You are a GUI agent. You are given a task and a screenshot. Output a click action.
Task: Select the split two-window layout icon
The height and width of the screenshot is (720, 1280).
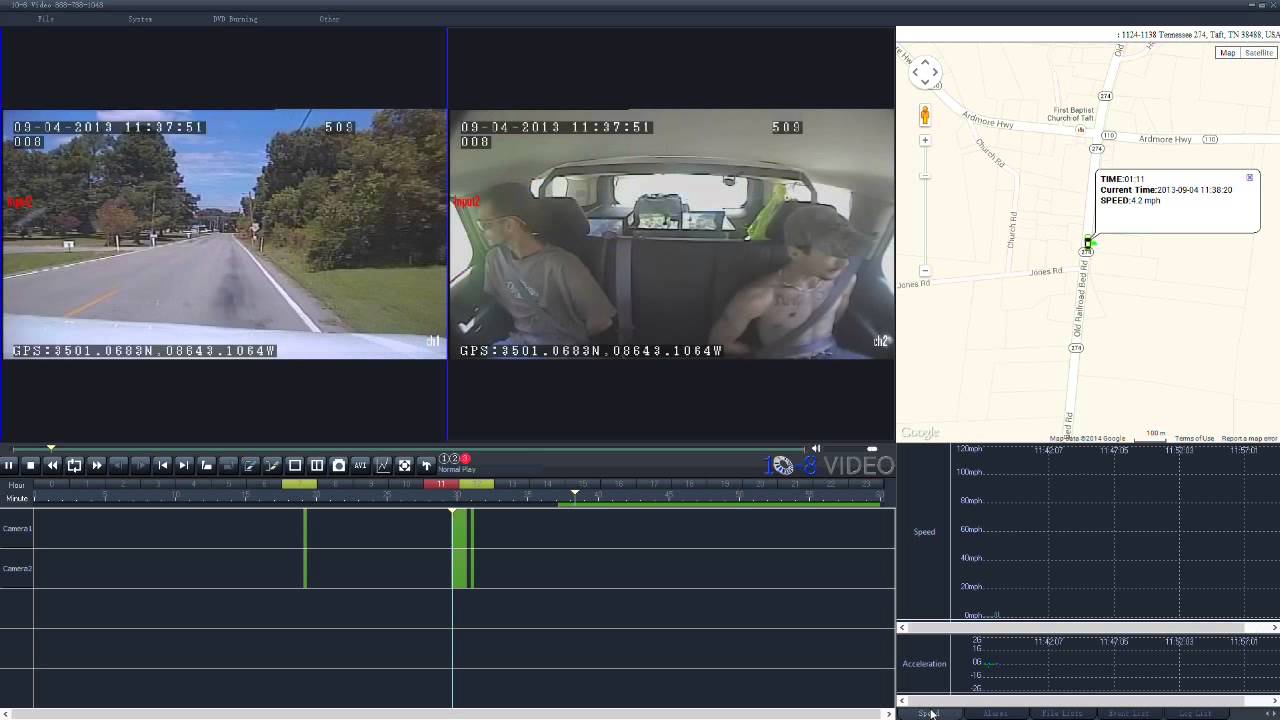pos(317,465)
